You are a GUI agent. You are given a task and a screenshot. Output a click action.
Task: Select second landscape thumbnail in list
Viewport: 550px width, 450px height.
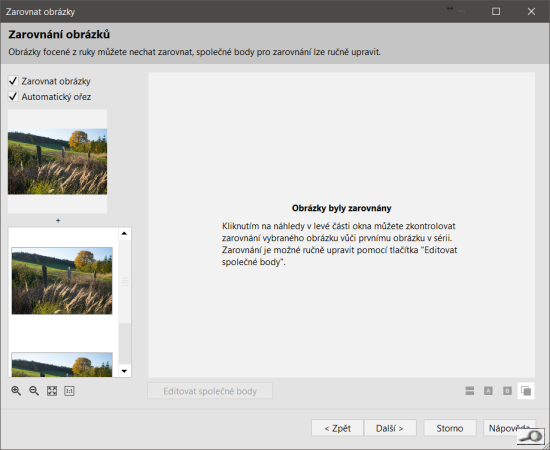(62, 364)
